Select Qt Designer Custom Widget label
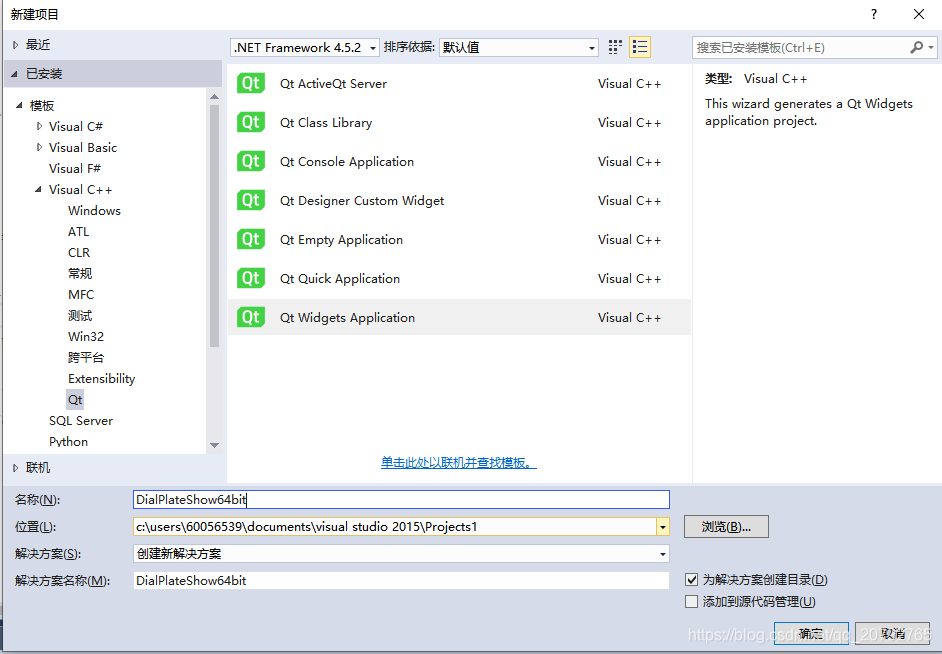Viewport: 942px width, 654px height. (x=362, y=201)
